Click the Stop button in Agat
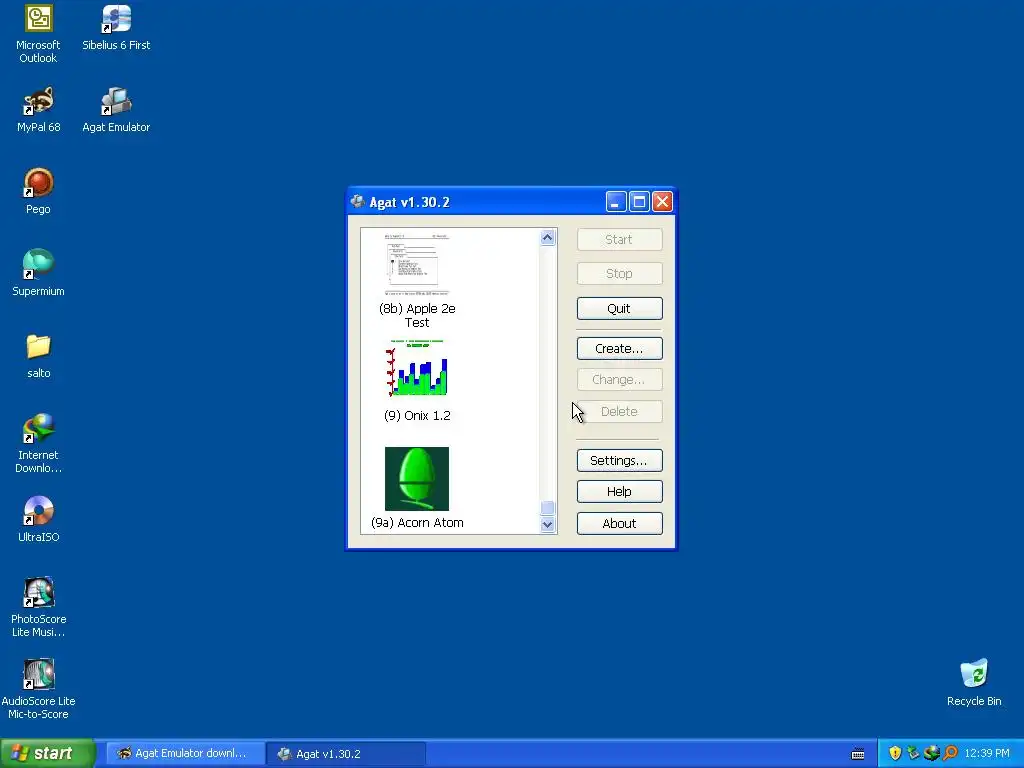 tap(619, 274)
